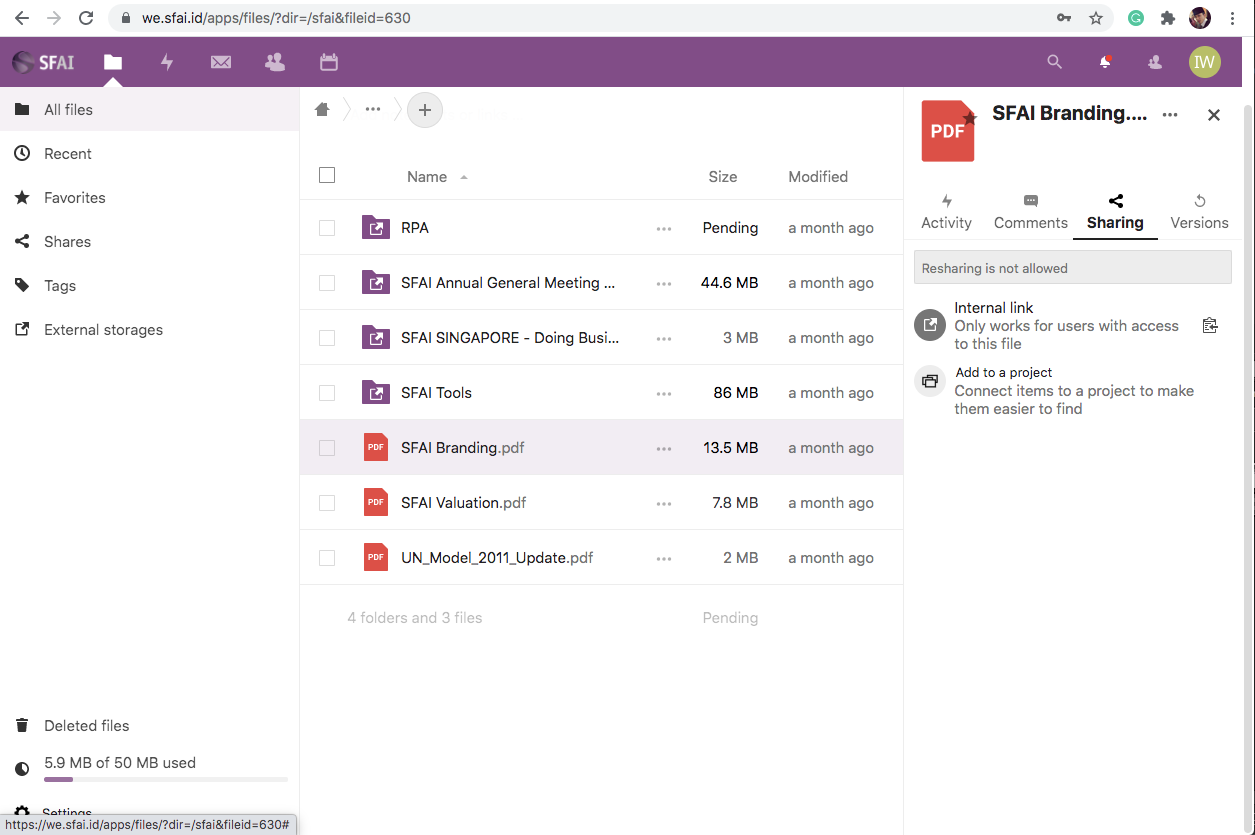Go to home folder breadcrumb

coord(322,110)
